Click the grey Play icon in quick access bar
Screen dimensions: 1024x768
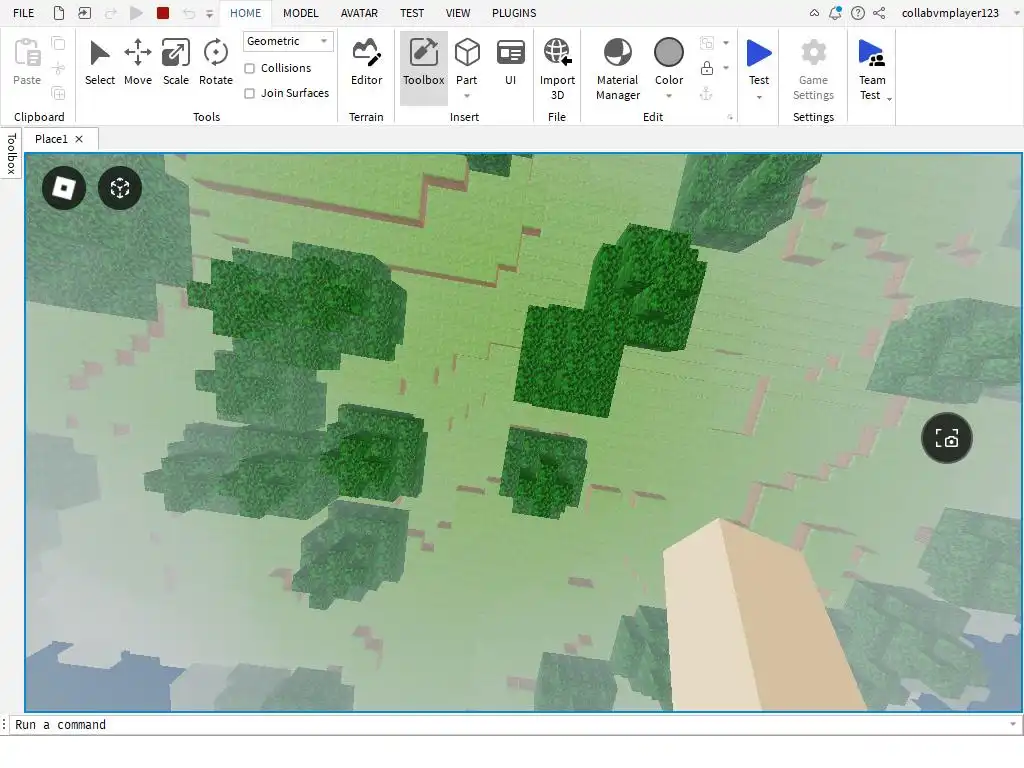(x=136, y=13)
